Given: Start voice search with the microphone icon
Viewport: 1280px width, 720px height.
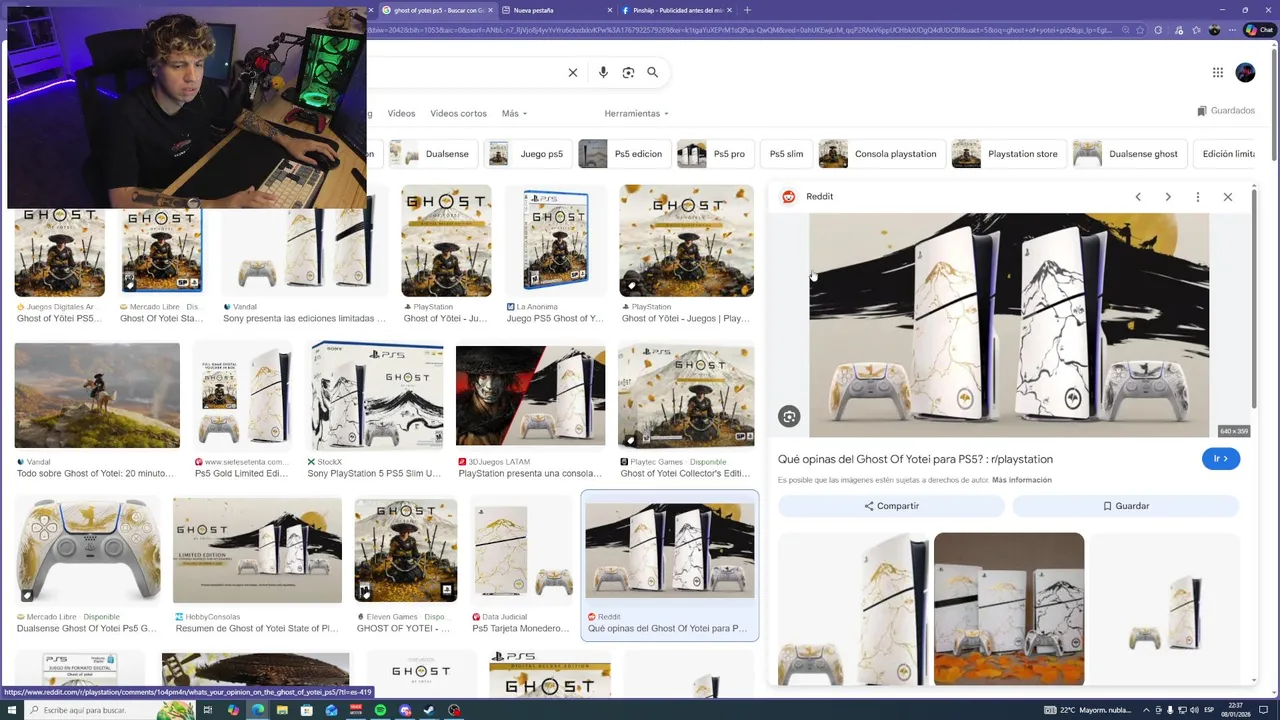Looking at the screenshot, I should tap(602, 72).
